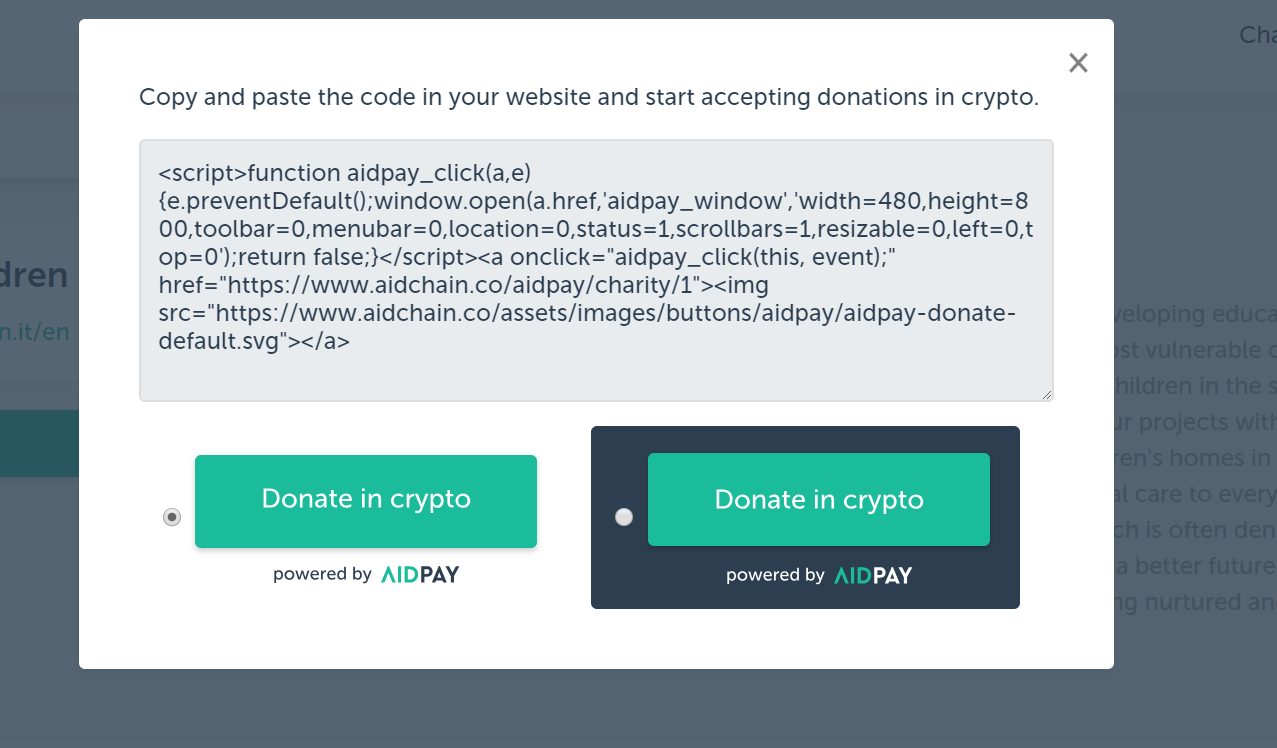Select the dark theme donate button radio
The width and height of the screenshot is (1277, 748).
(x=624, y=517)
